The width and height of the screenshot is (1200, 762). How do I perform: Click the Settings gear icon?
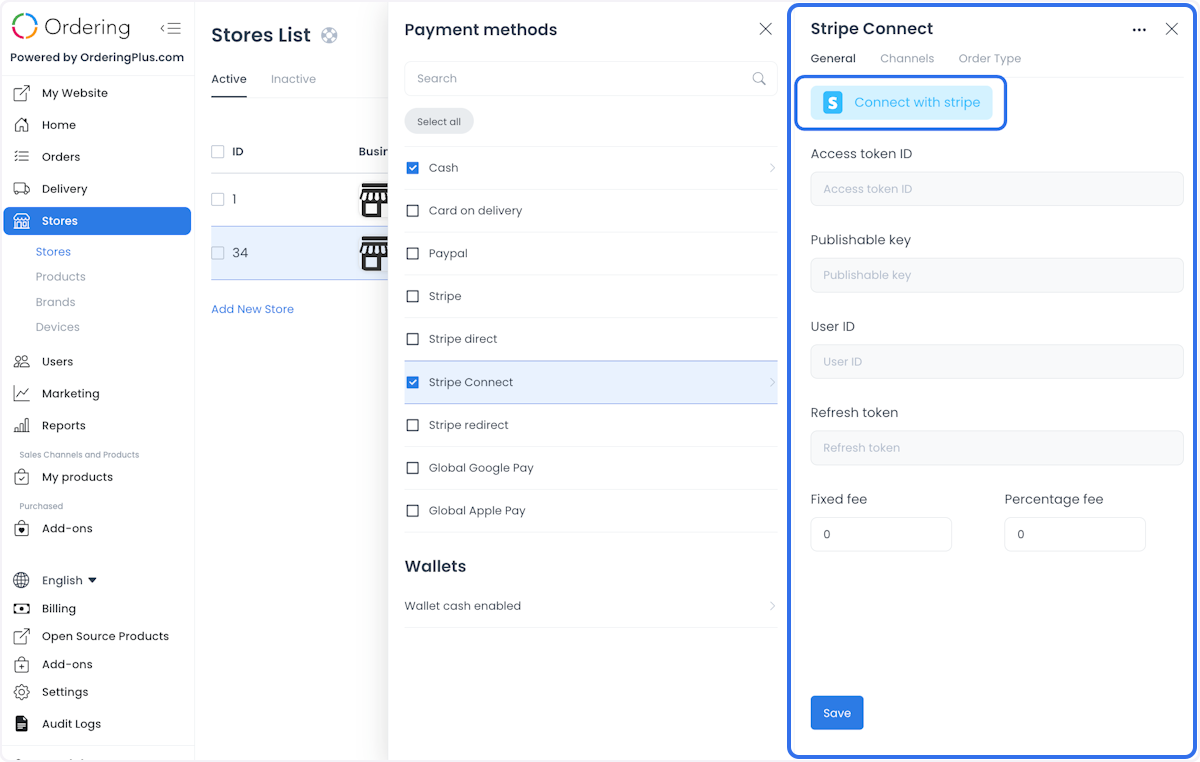coord(21,692)
